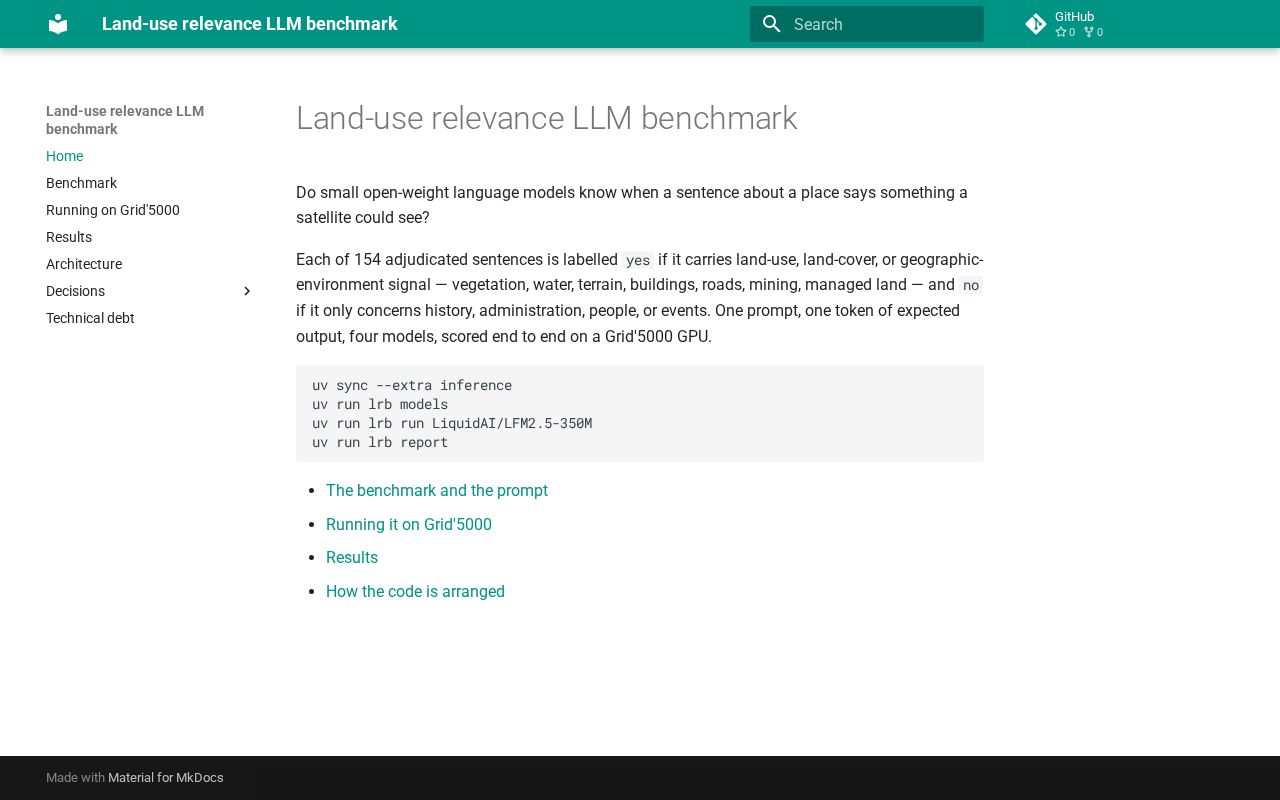This screenshot has width=1280, height=800.
Task: Follow the Results link in the bullet list
Action: tap(352, 557)
